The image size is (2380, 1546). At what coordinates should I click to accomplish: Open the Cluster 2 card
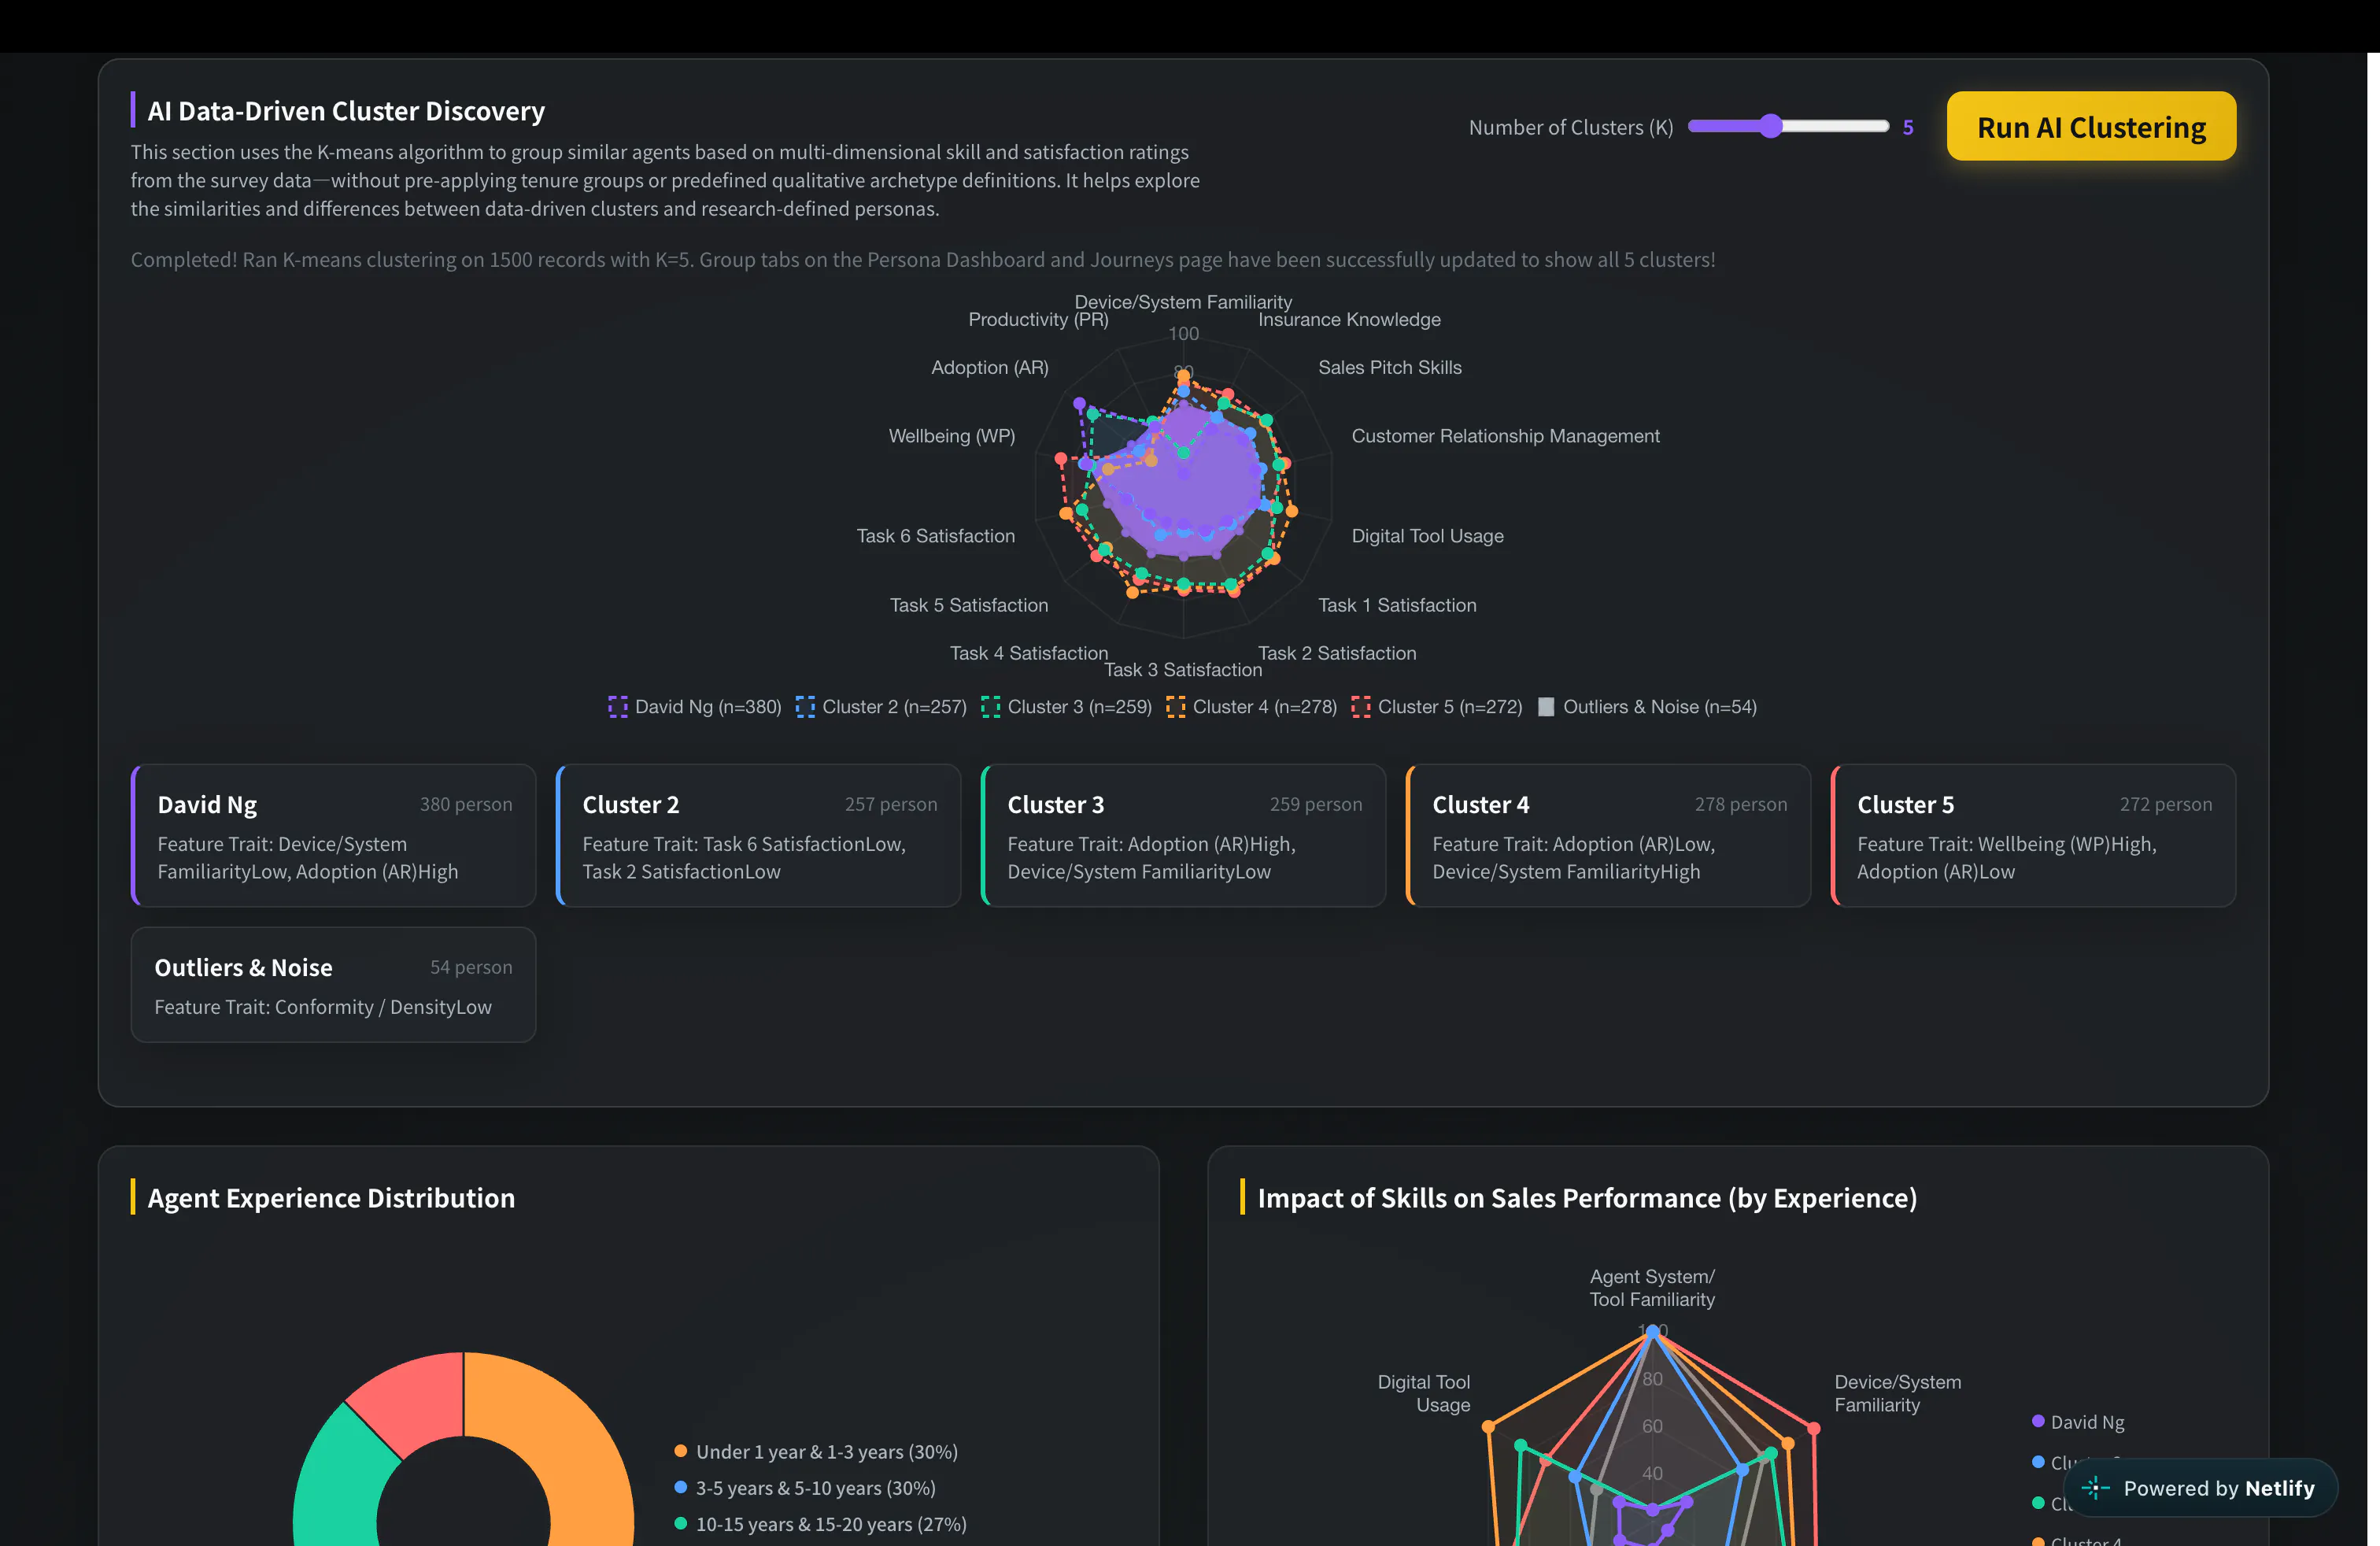pos(758,835)
